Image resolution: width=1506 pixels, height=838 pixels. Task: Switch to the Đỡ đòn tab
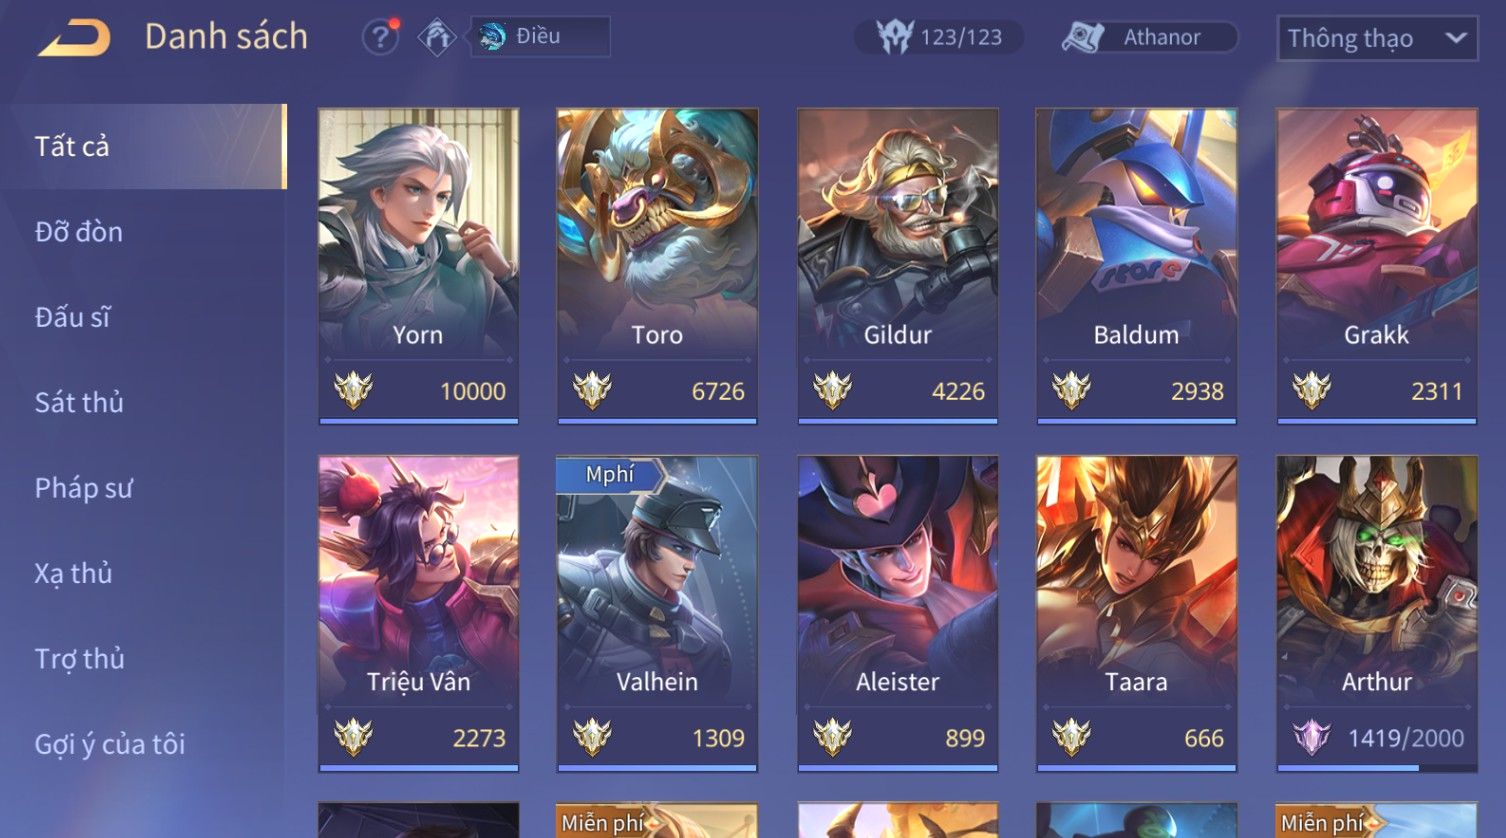tap(143, 232)
